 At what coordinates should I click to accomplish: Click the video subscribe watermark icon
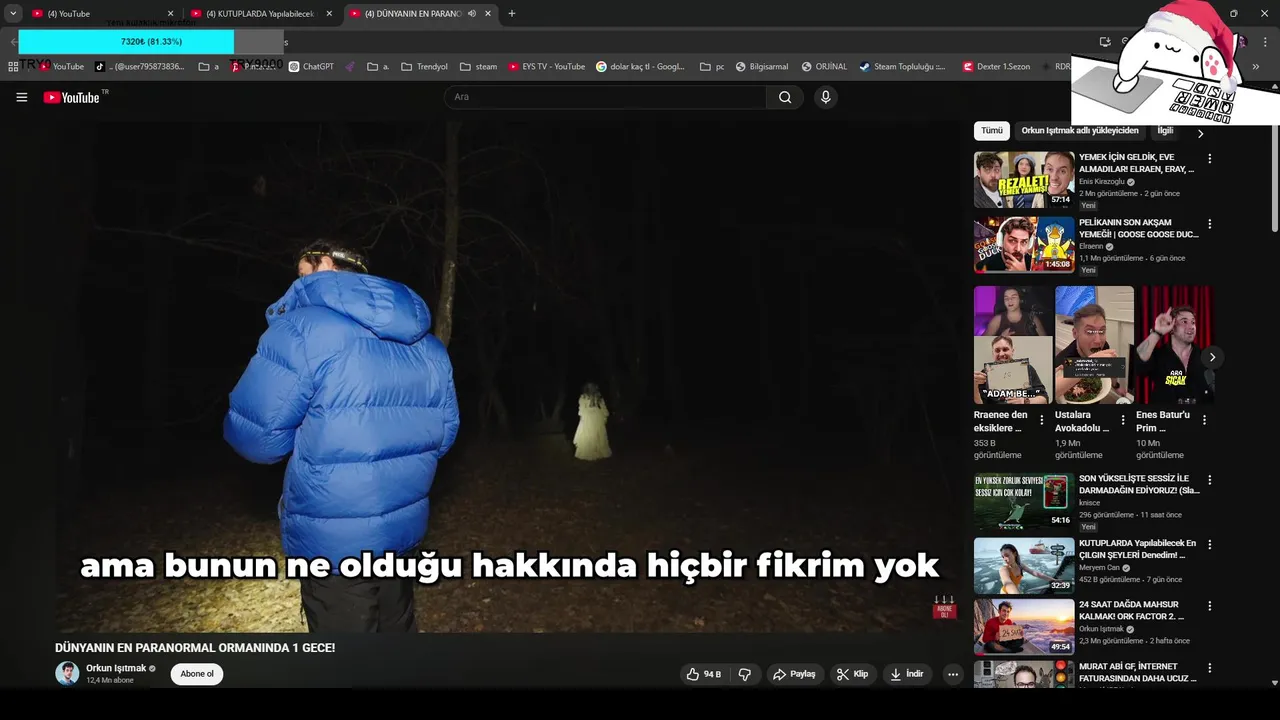(x=944, y=608)
